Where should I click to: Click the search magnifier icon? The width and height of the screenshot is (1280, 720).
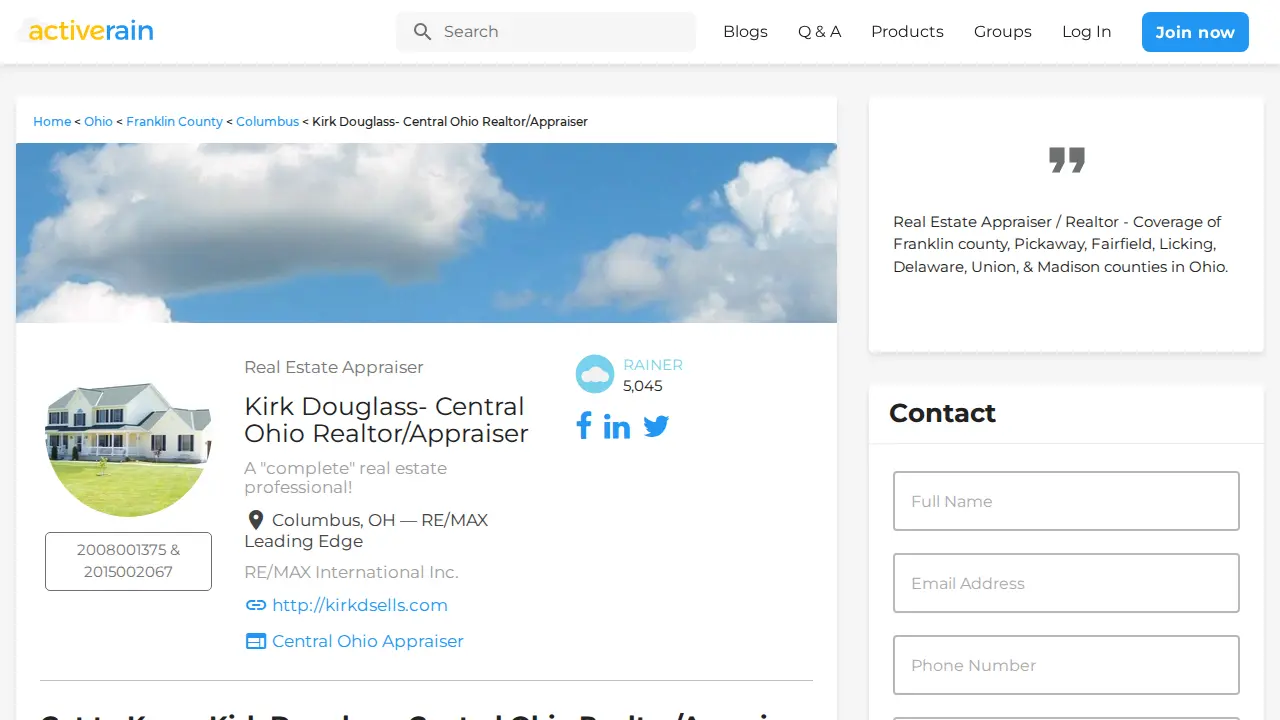pyautogui.click(x=423, y=32)
